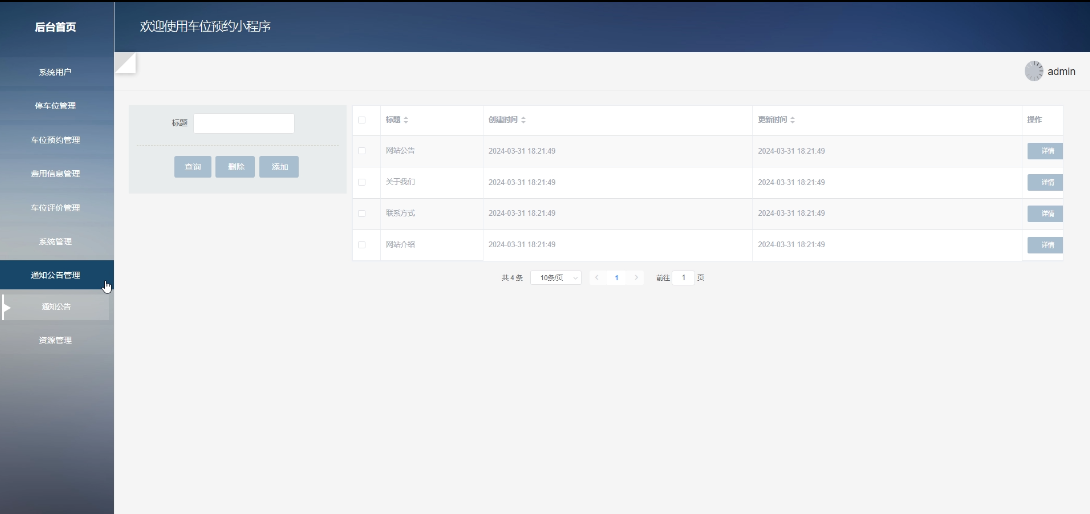Check the 网站介绍 row checkbox

click(361, 245)
